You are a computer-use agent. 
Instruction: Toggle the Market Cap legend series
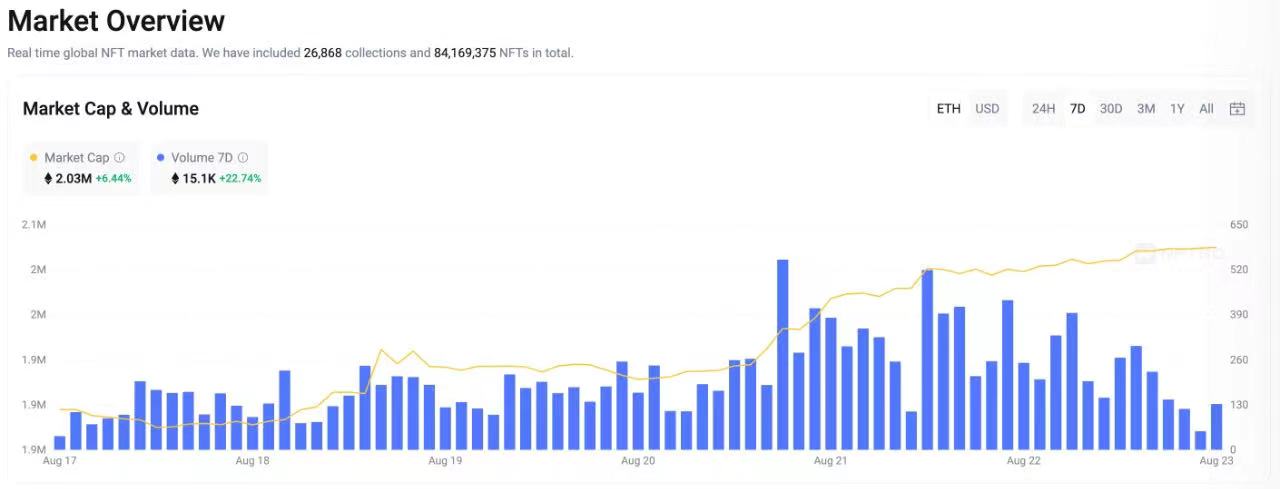[83, 168]
